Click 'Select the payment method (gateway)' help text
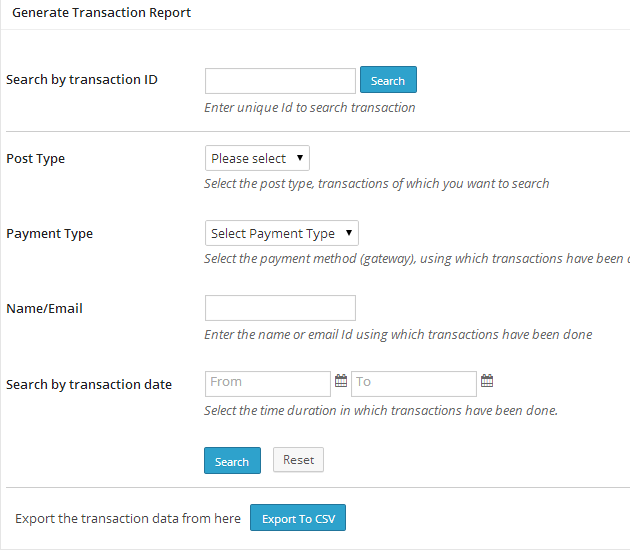630x550 pixels. pos(417,259)
